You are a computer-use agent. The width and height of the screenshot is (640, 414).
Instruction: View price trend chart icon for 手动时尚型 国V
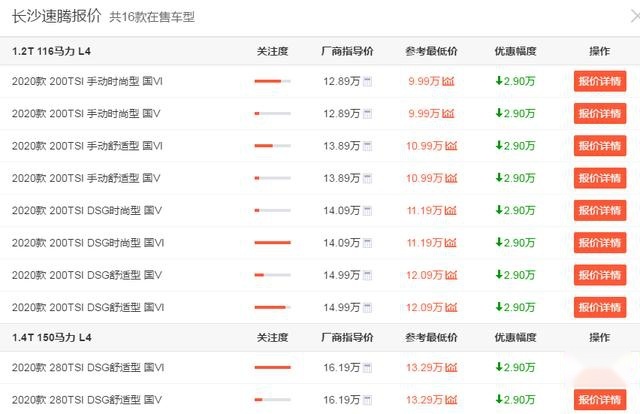click(x=448, y=114)
